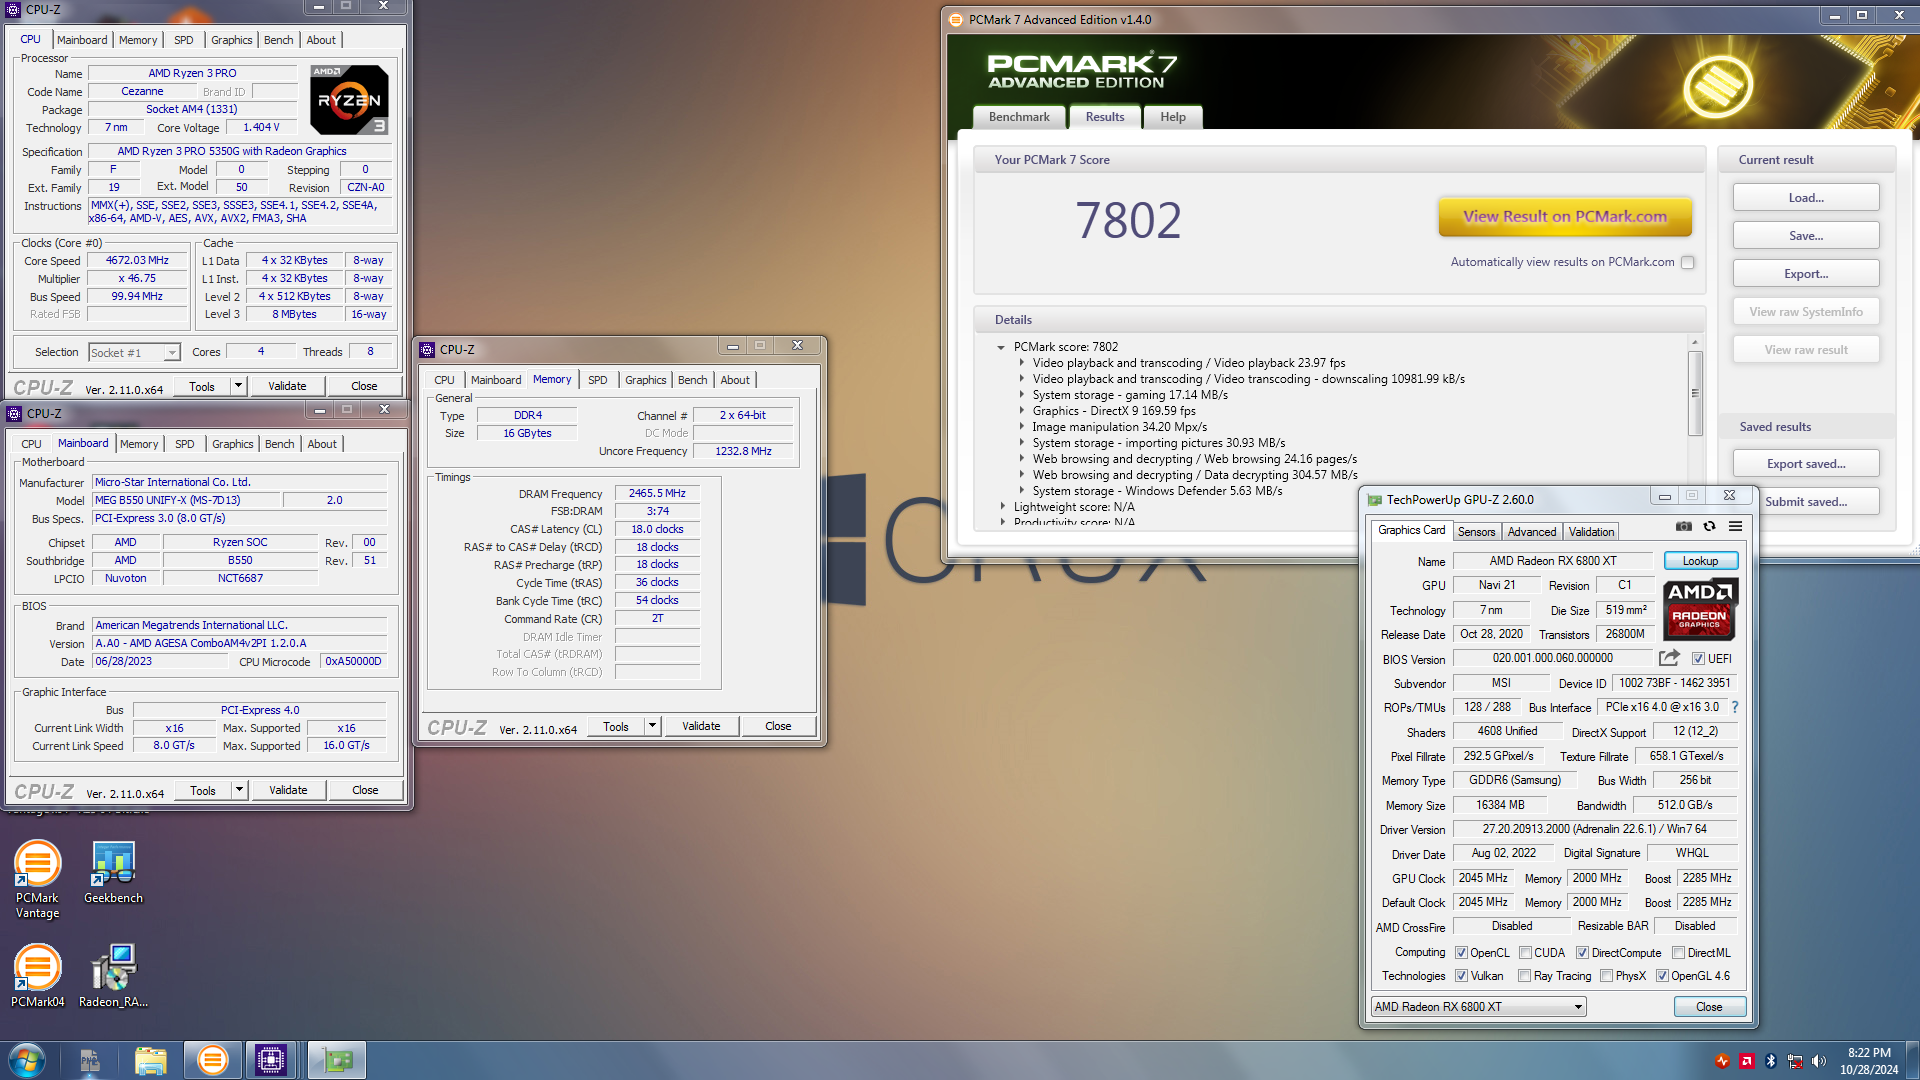Viewport: 1920px width, 1080px height.
Task: Open the Geekbench desktop shortcut
Action: pyautogui.click(x=113, y=873)
